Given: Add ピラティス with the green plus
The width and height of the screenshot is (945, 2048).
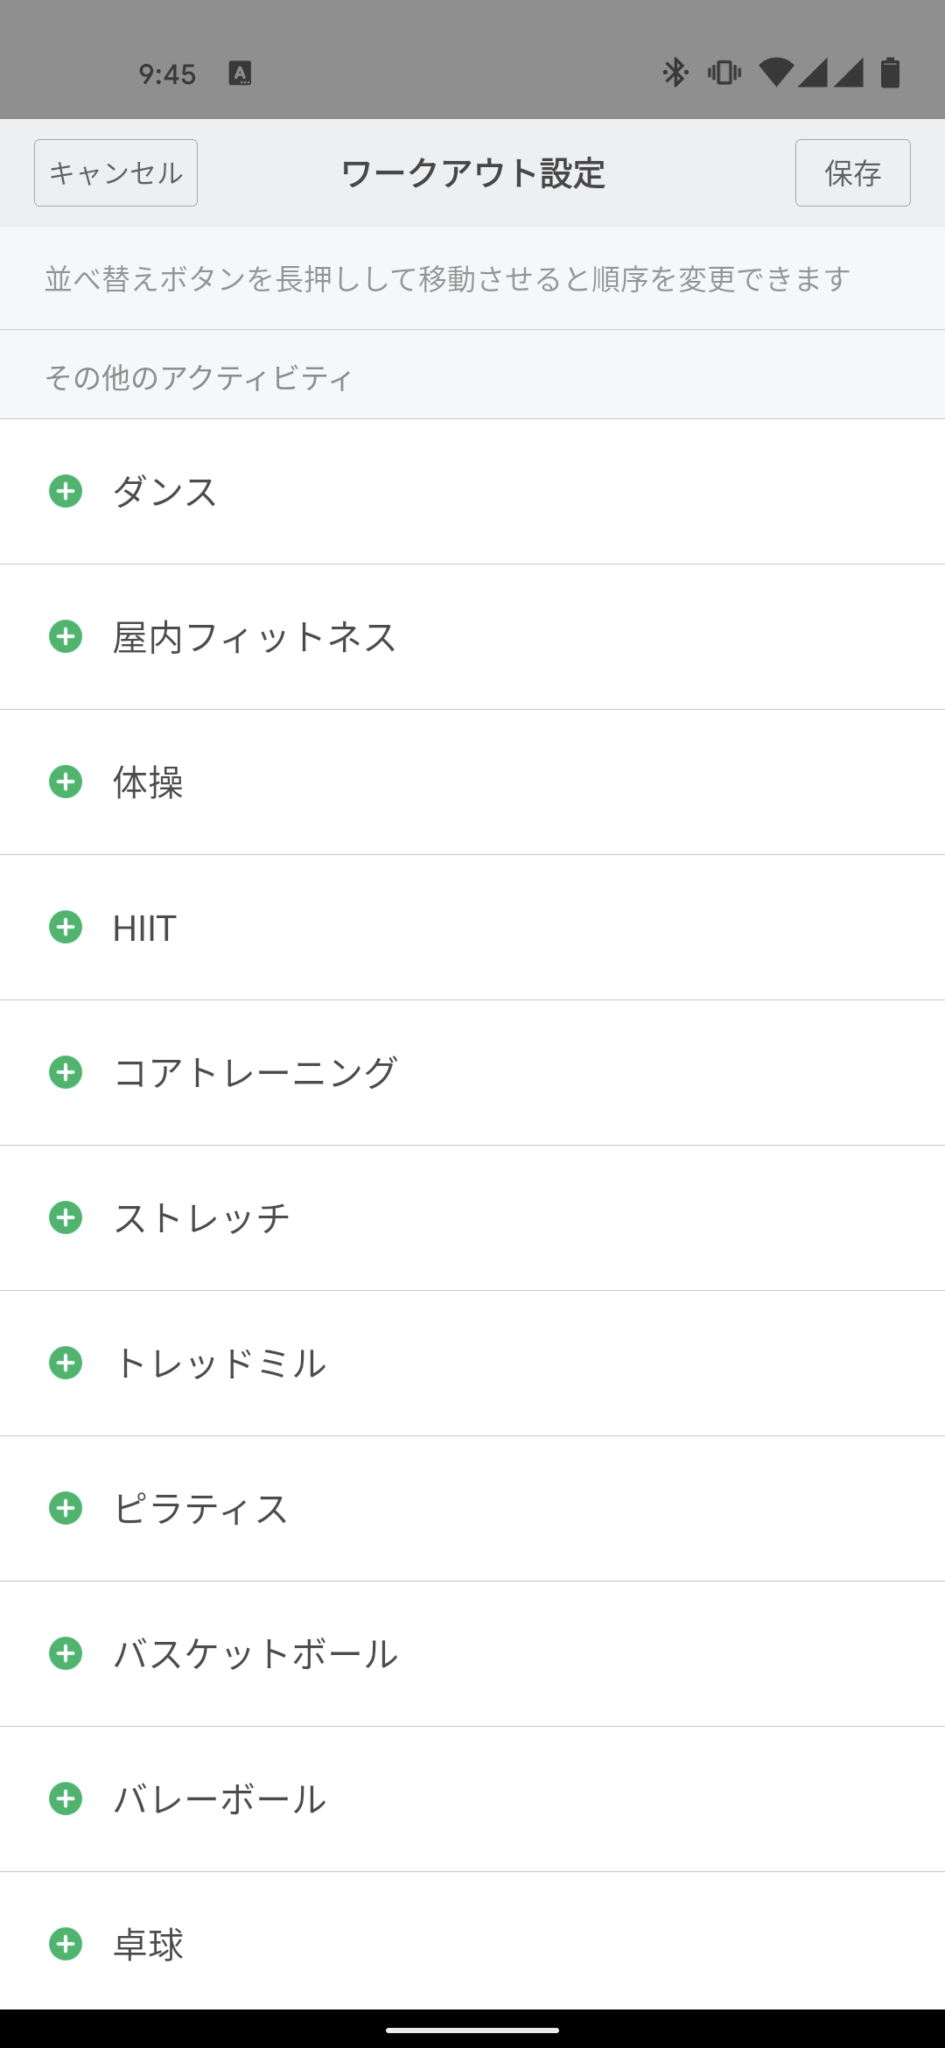Looking at the screenshot, I should (x=66, y=1508).
